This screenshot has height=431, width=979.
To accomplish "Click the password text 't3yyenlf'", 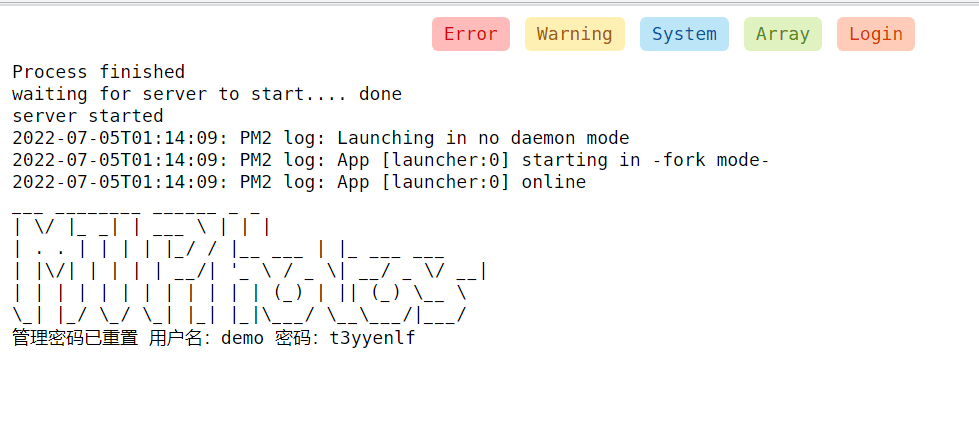I will tap(372, 339).
